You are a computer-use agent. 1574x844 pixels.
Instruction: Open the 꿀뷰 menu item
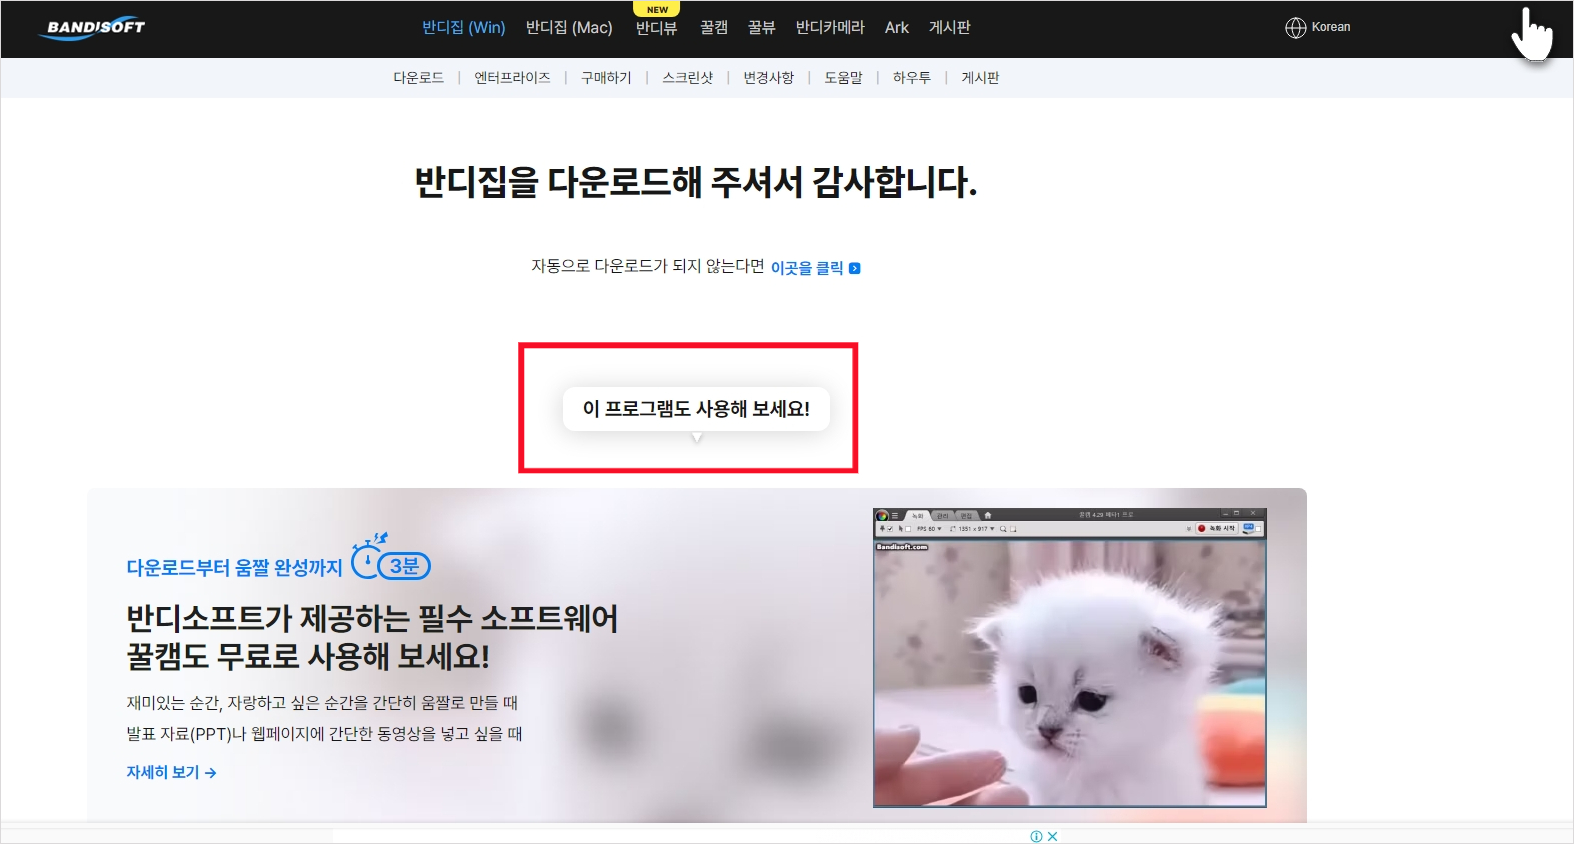(762, 28)
